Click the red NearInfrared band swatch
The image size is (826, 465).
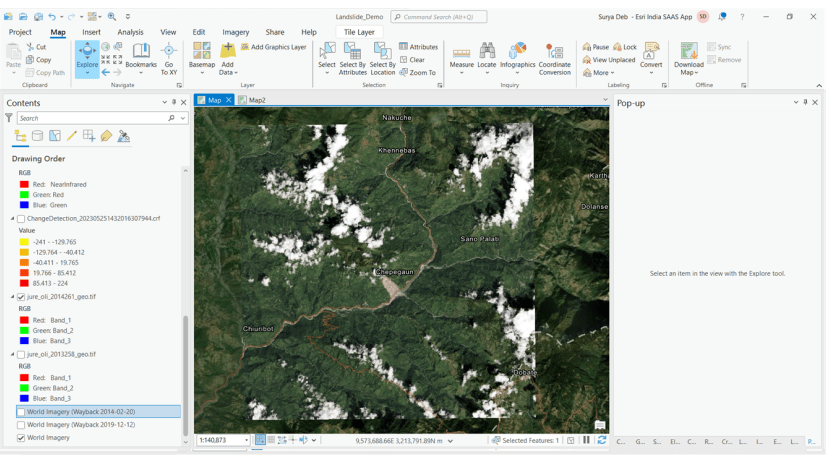(x=24, y=185)
